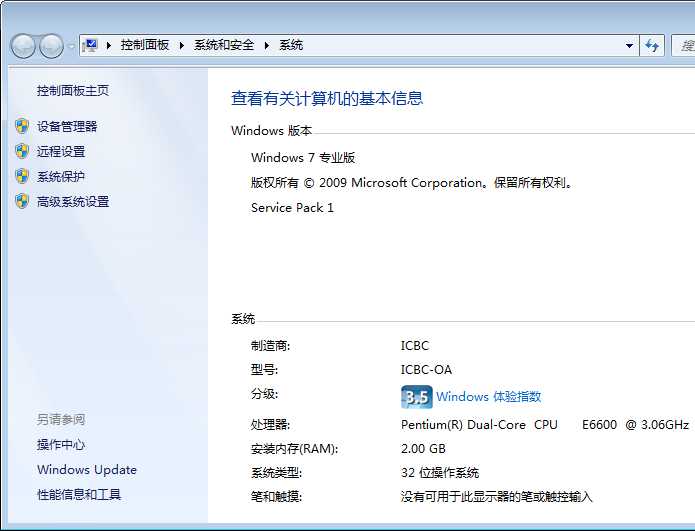Screen dimensions: 695x531
Task: Click the system type value 32 位操作系统
Action: point(440,472)
